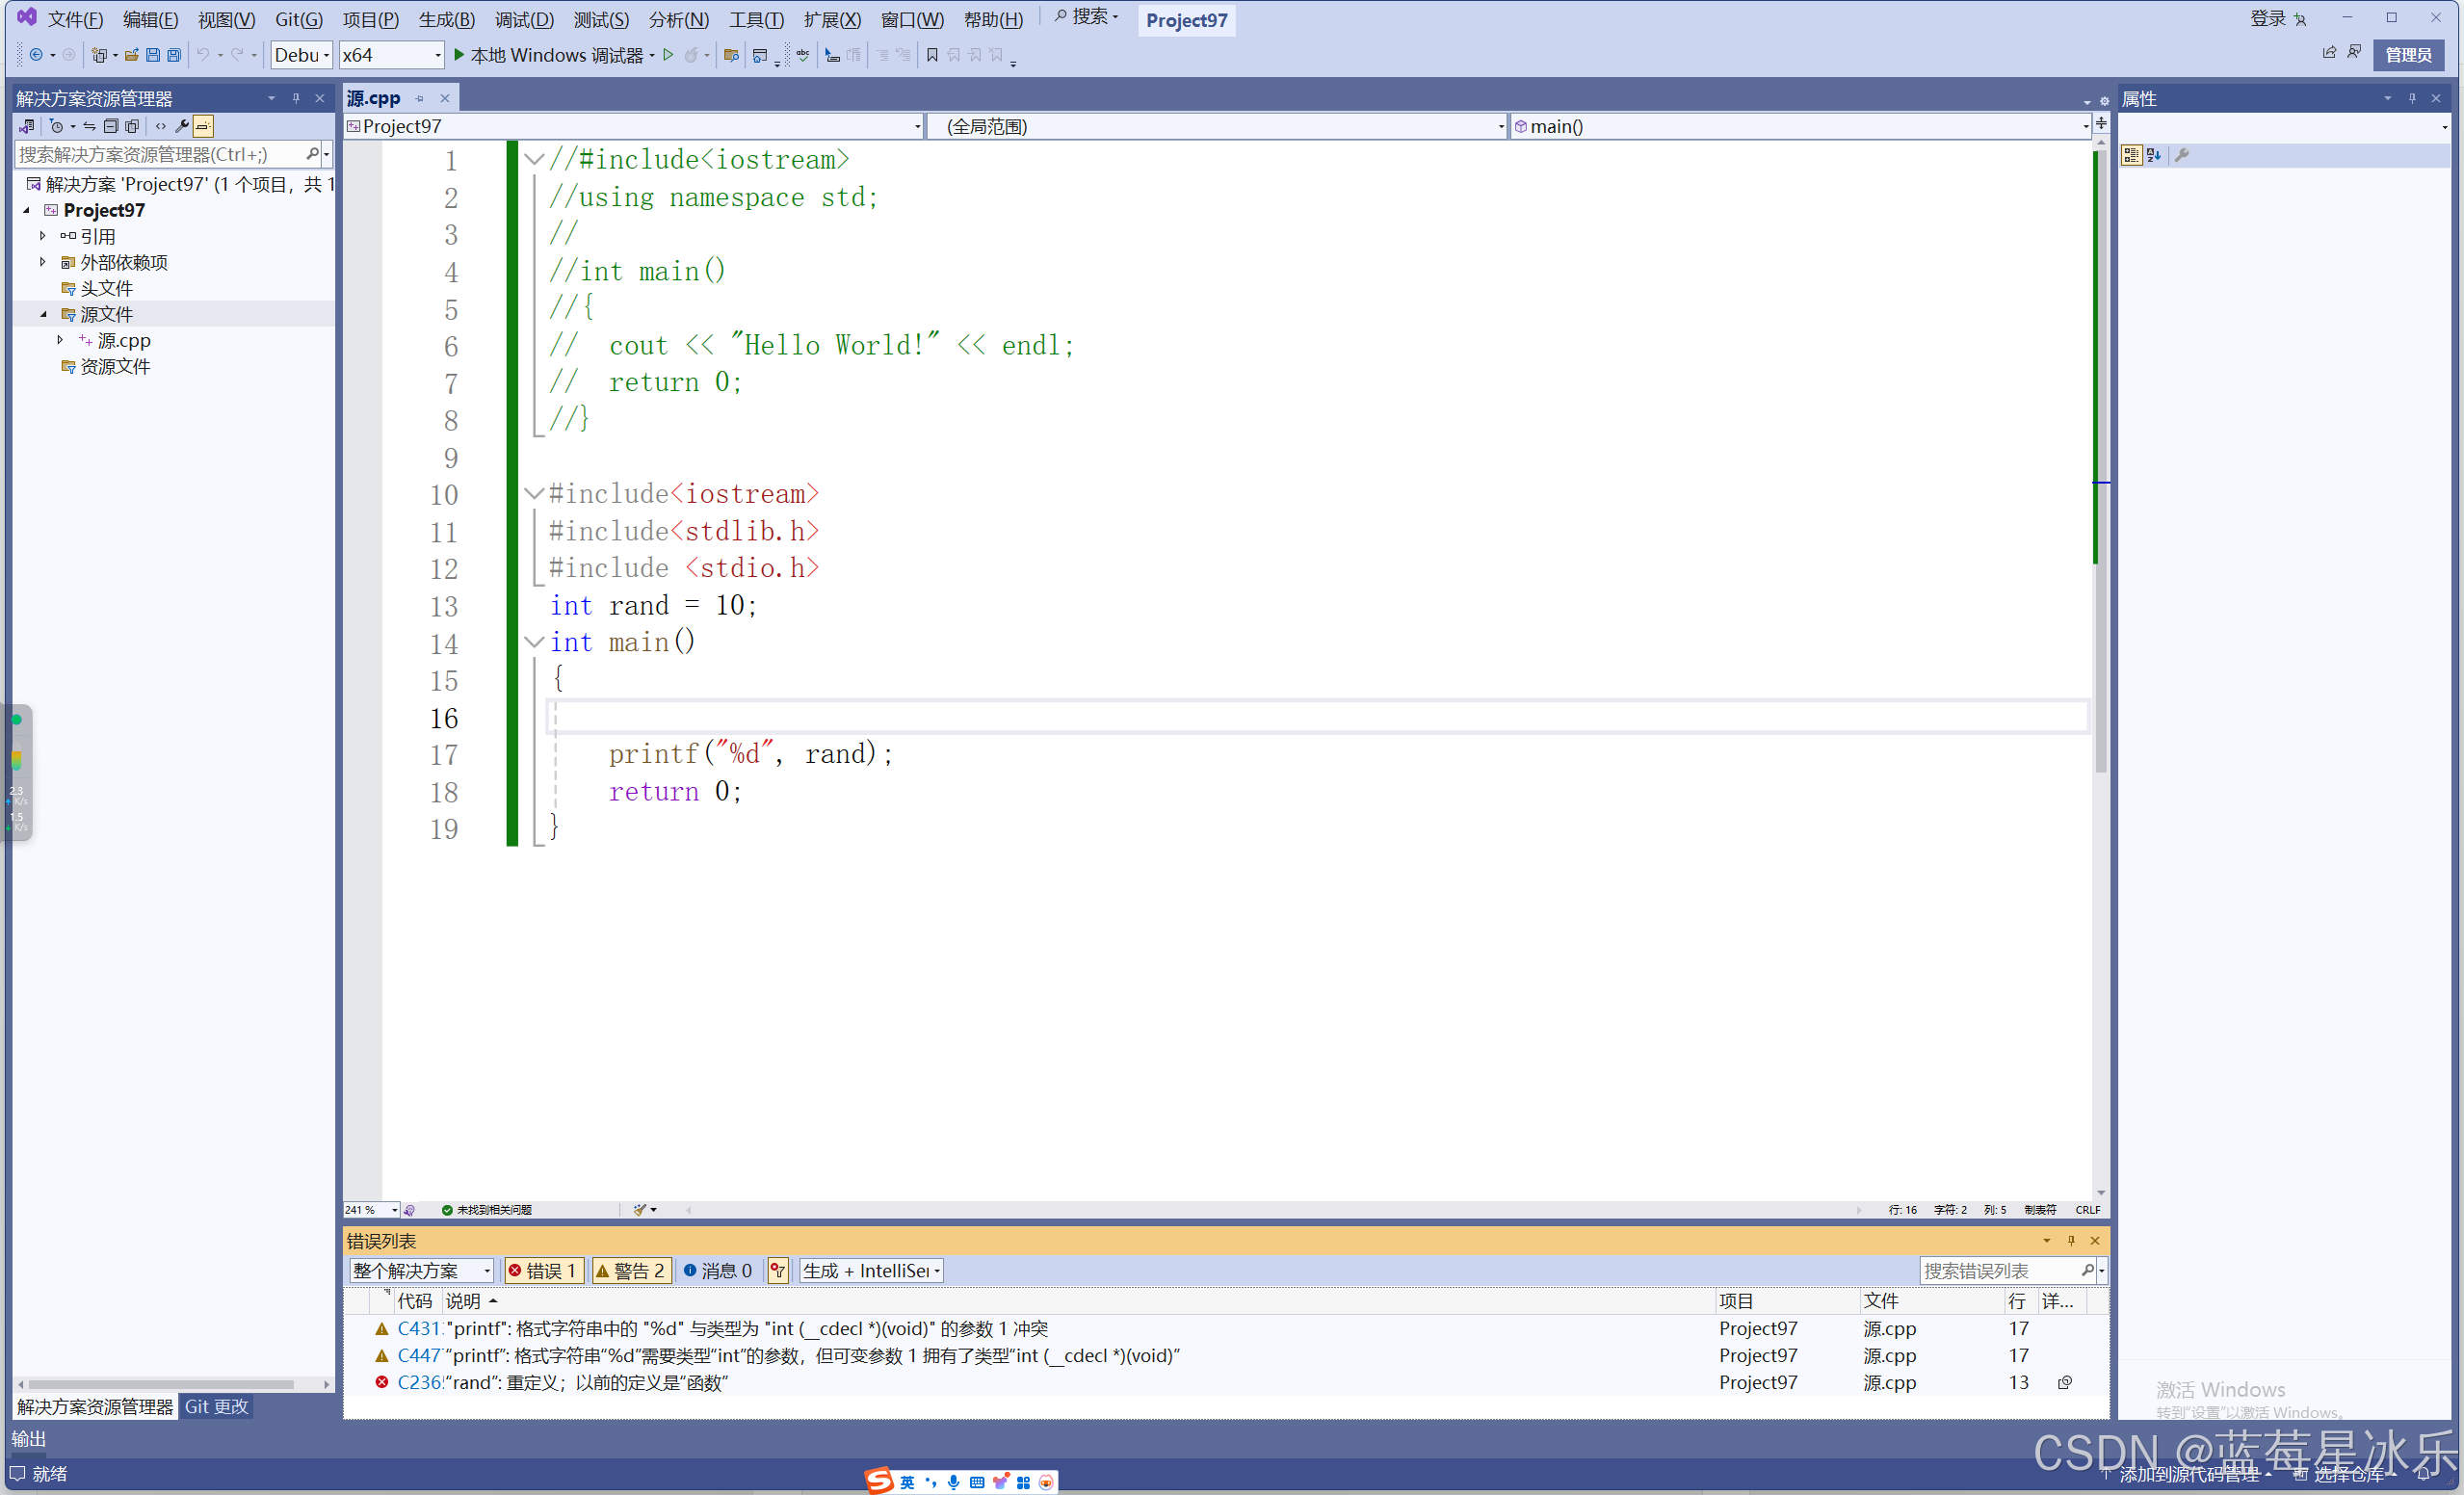Open the 生成 + IntelliSense dropdown
The image size is (2464, 1495).
tap(871, 1270)
